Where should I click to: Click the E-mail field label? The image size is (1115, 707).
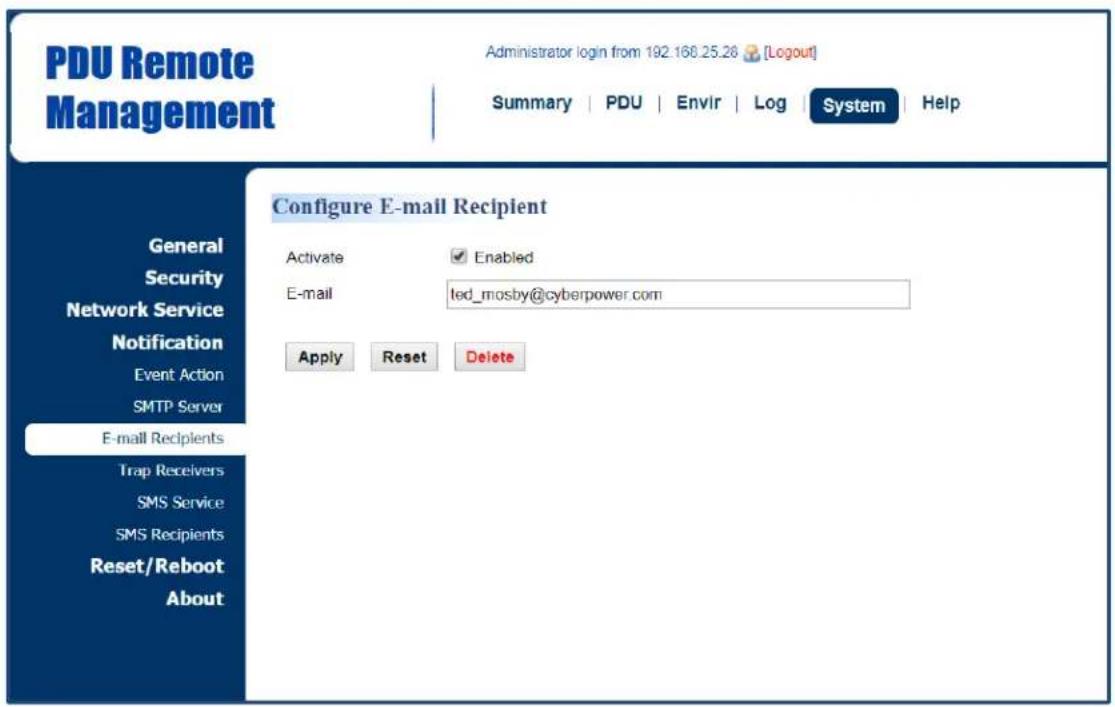(309, 294)
